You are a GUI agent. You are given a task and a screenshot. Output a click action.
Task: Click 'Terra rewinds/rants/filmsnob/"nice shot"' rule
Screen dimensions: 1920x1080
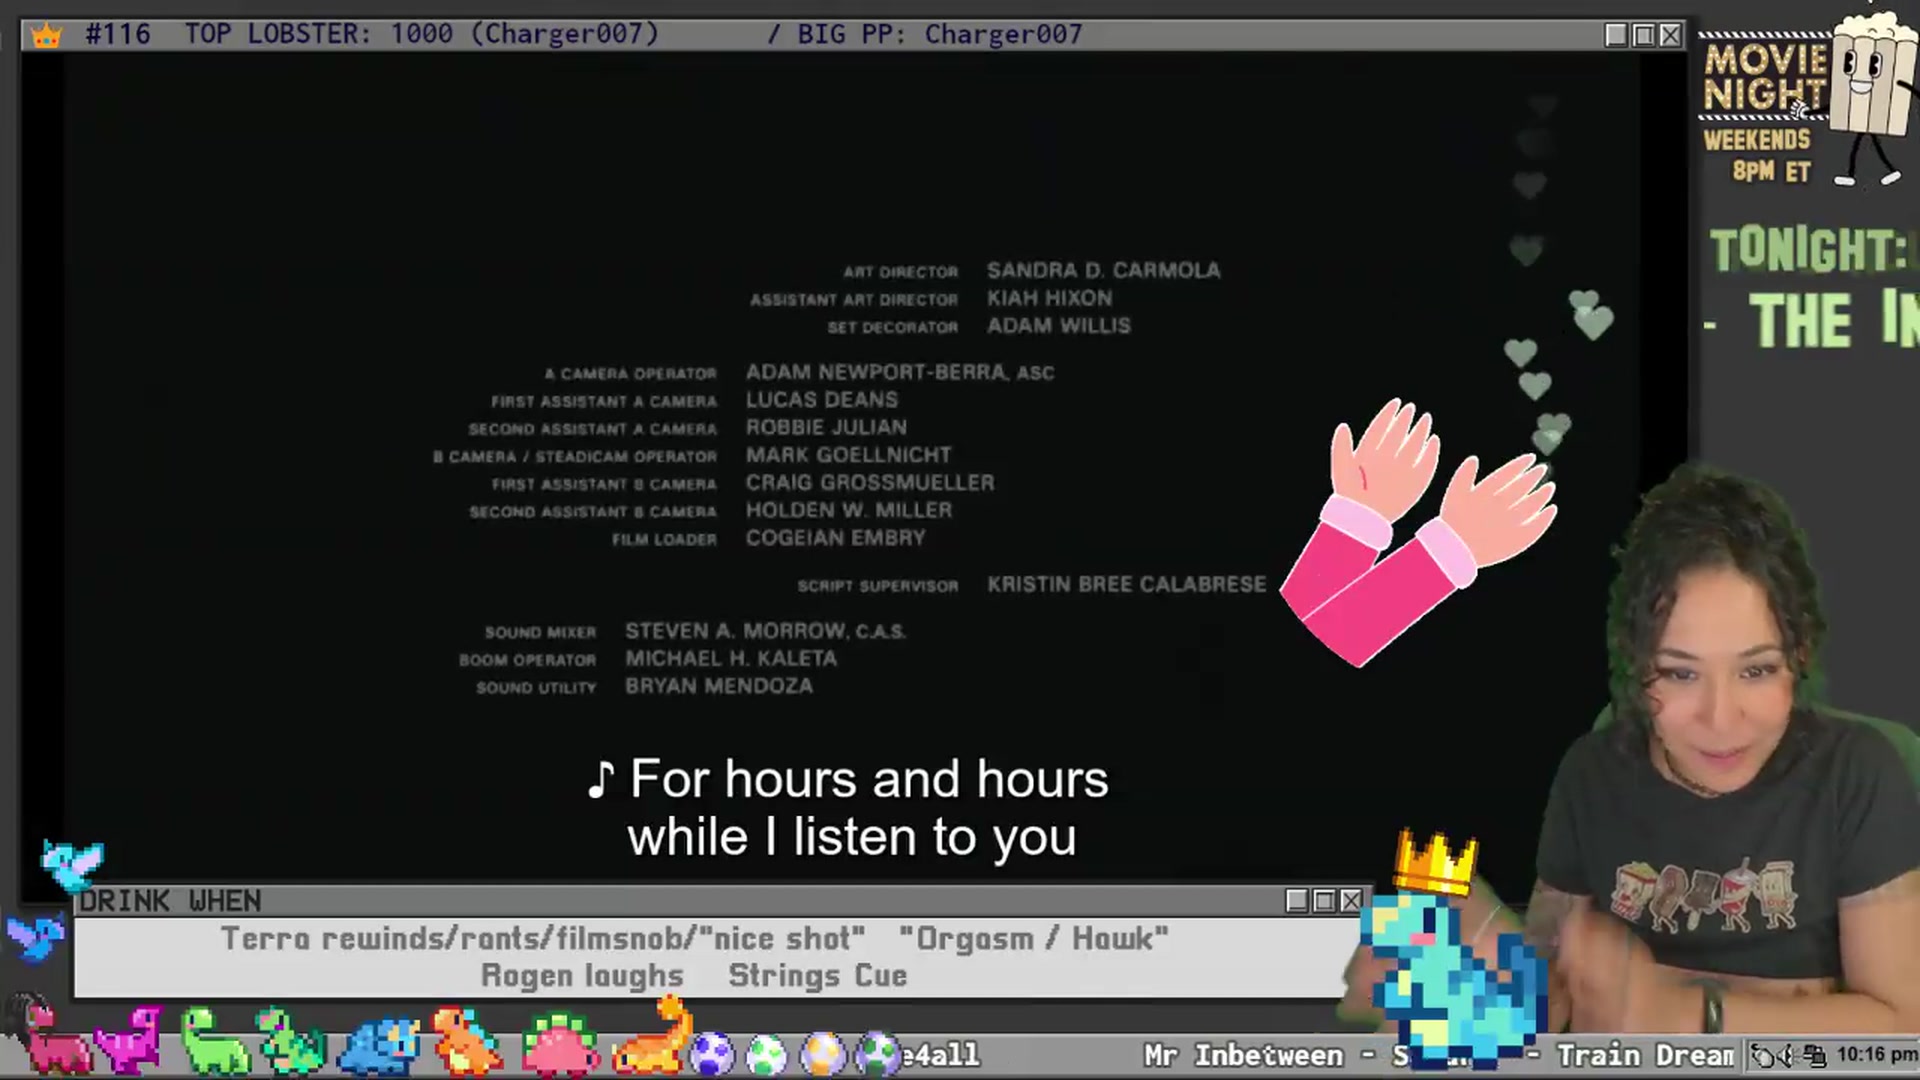click(x=542, y=938)
